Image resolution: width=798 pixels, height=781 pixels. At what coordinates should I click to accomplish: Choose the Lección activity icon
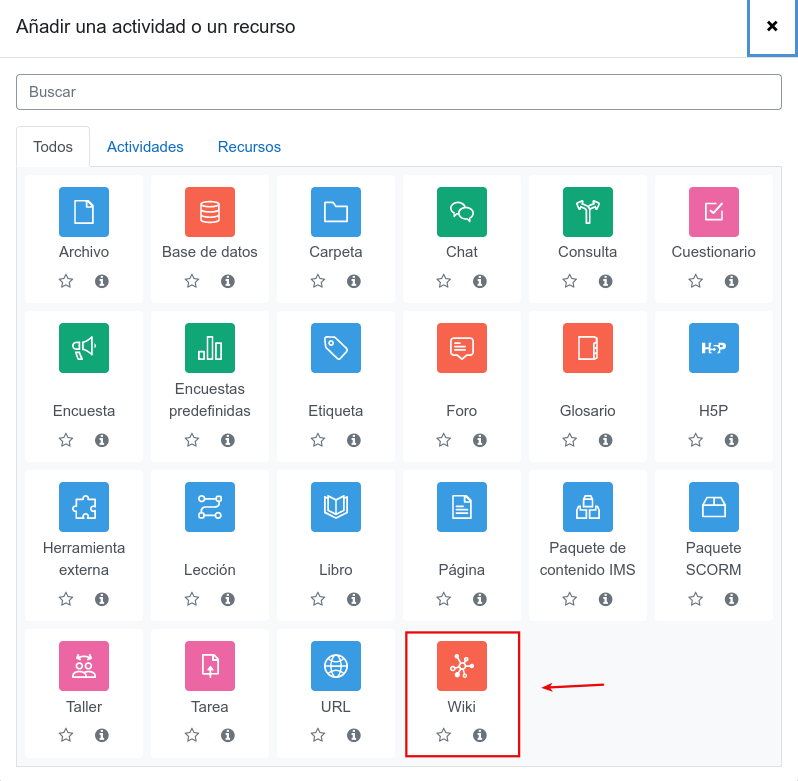pos(210,507)
